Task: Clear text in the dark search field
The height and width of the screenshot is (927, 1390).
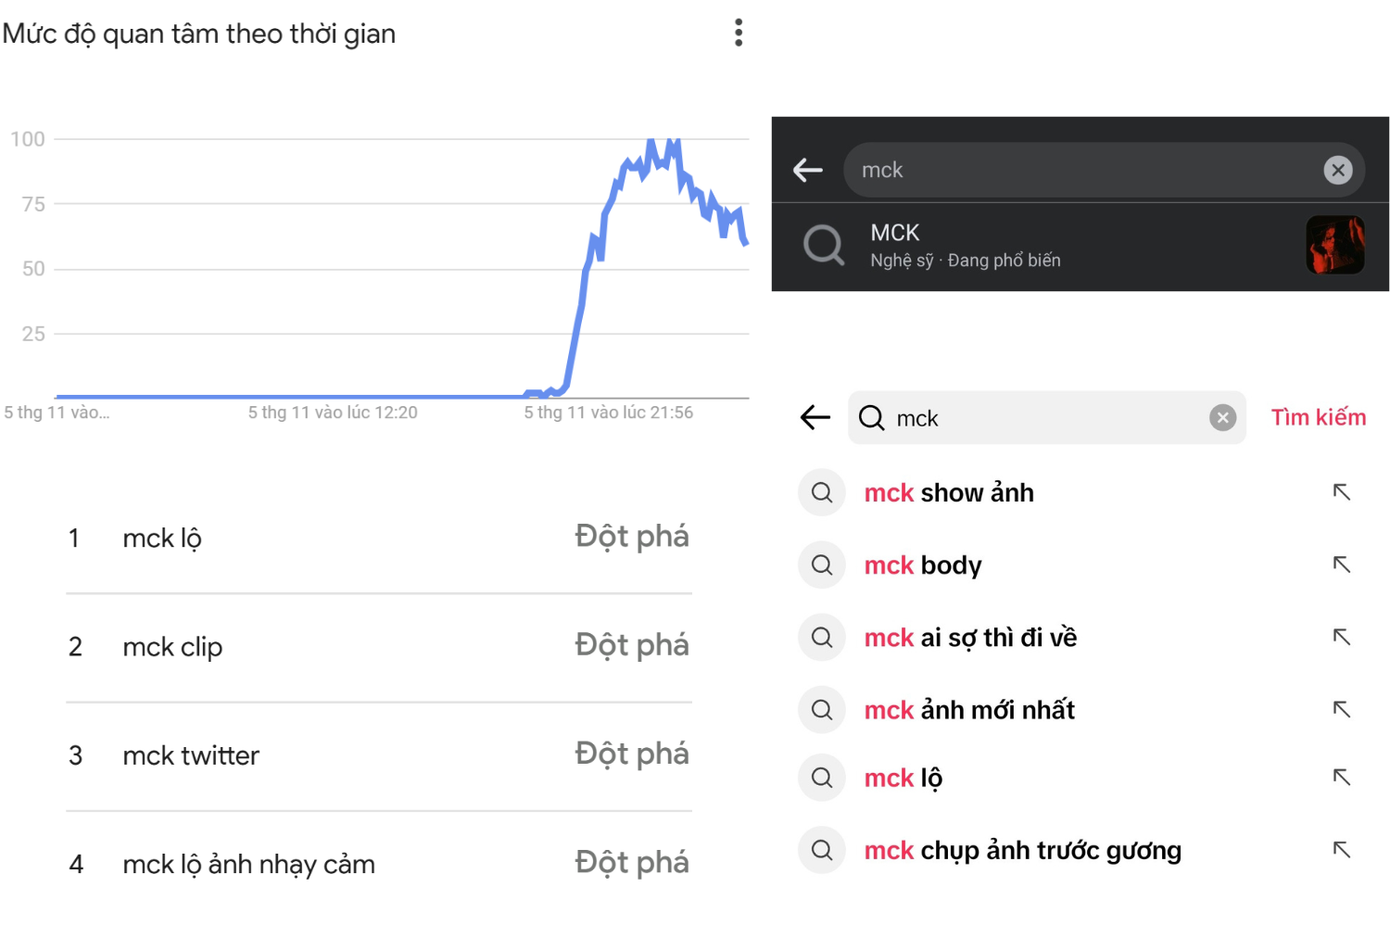Action: point(1337,170)
